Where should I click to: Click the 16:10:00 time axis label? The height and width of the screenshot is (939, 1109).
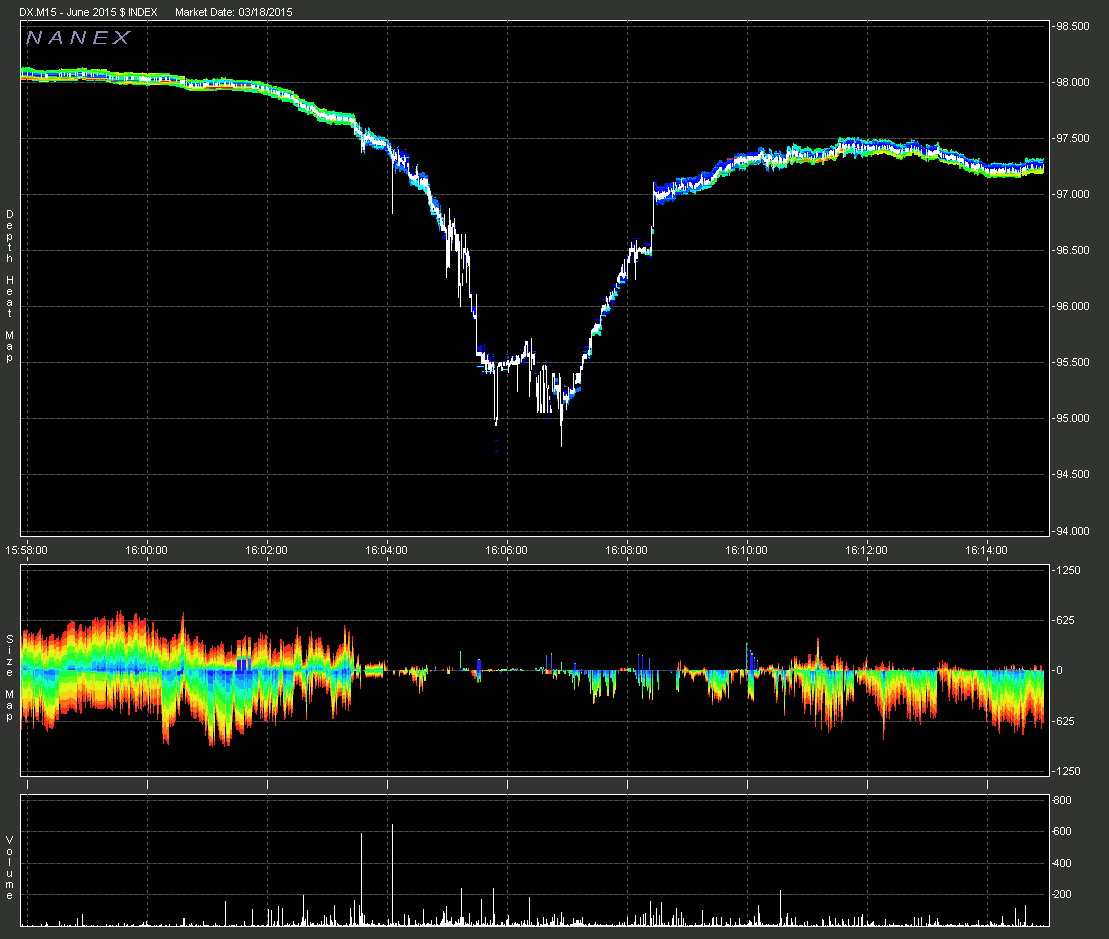tap(746, 550)
